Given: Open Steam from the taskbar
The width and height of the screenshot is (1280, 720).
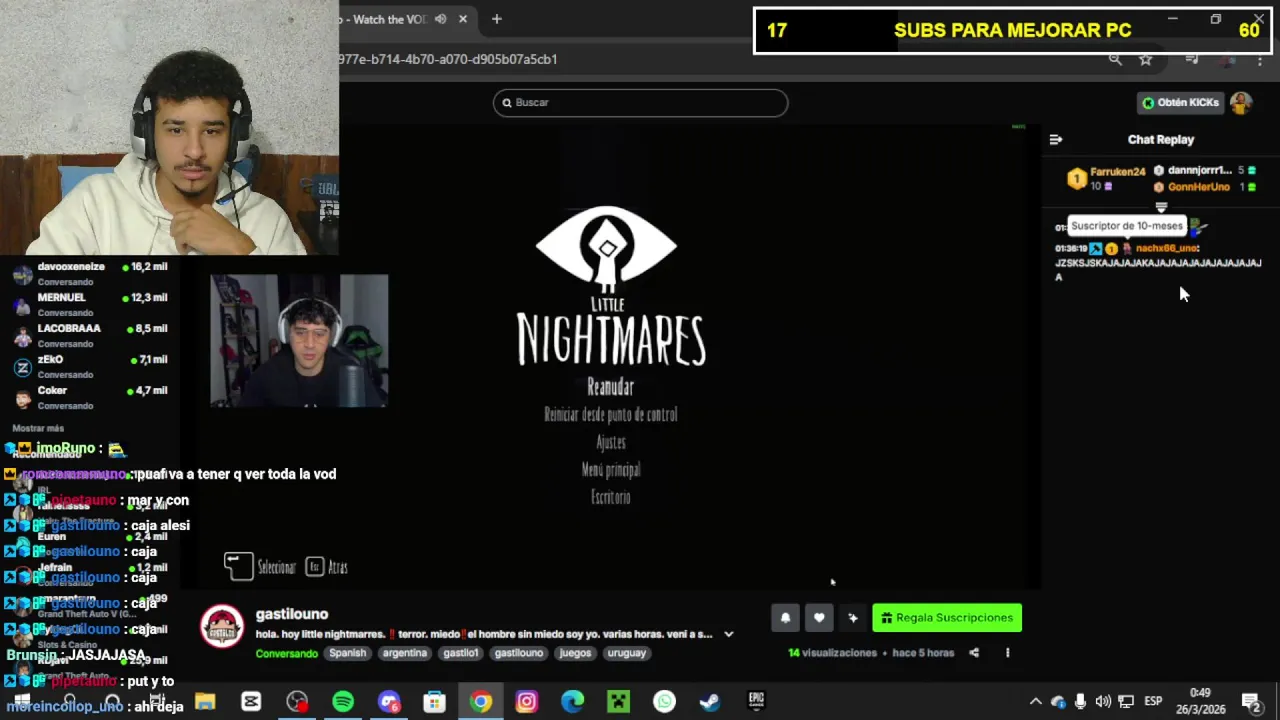Looking at the screenshot, I should coord(710,702).
